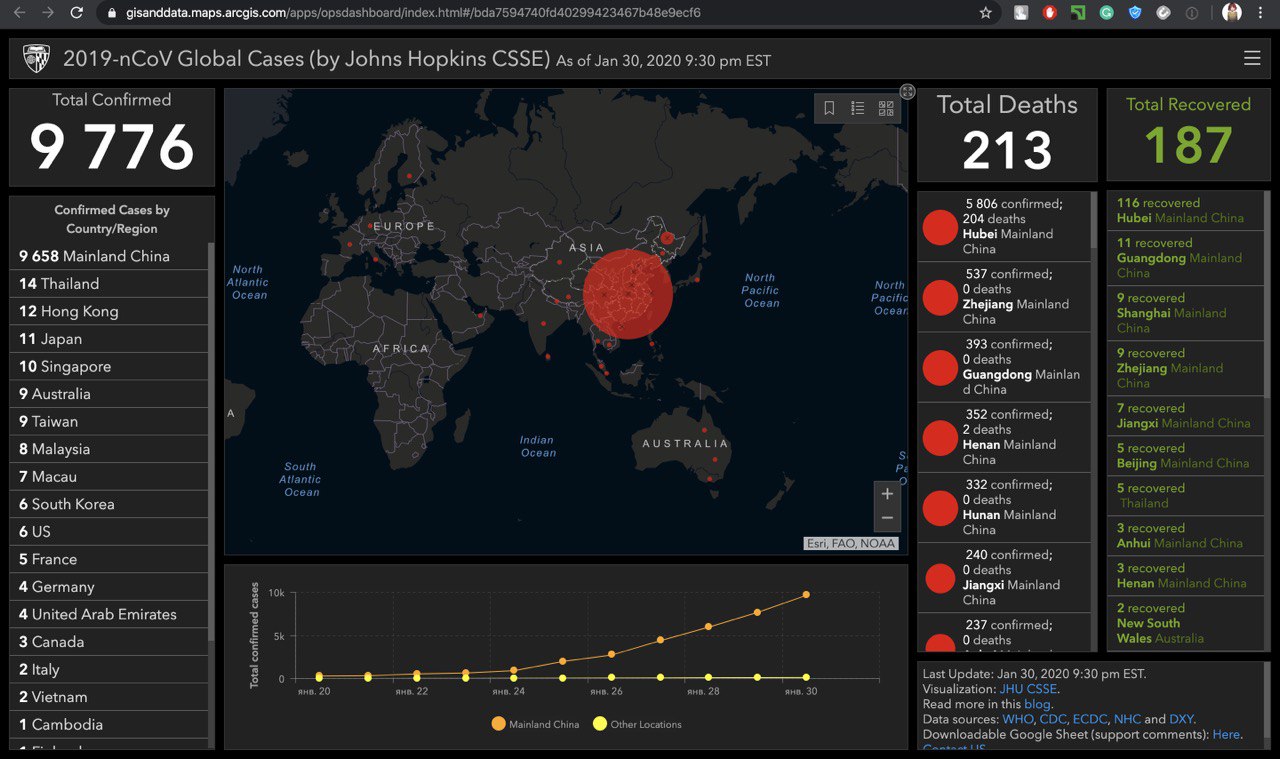Image resolution: width=1280 pixels, height=759 pixels.
Task: Click the blue shield extension icon
Action: point(1135,13)
